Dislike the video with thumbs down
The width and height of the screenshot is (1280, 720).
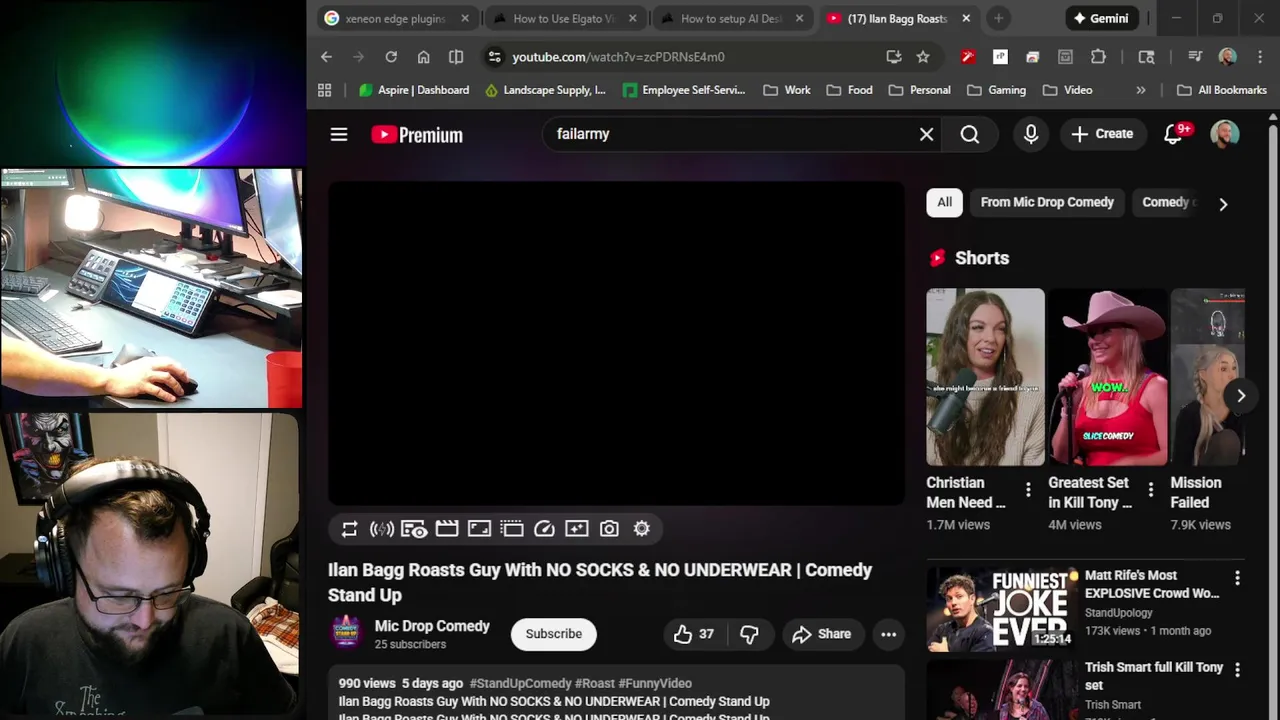click(x=749, y=634)
